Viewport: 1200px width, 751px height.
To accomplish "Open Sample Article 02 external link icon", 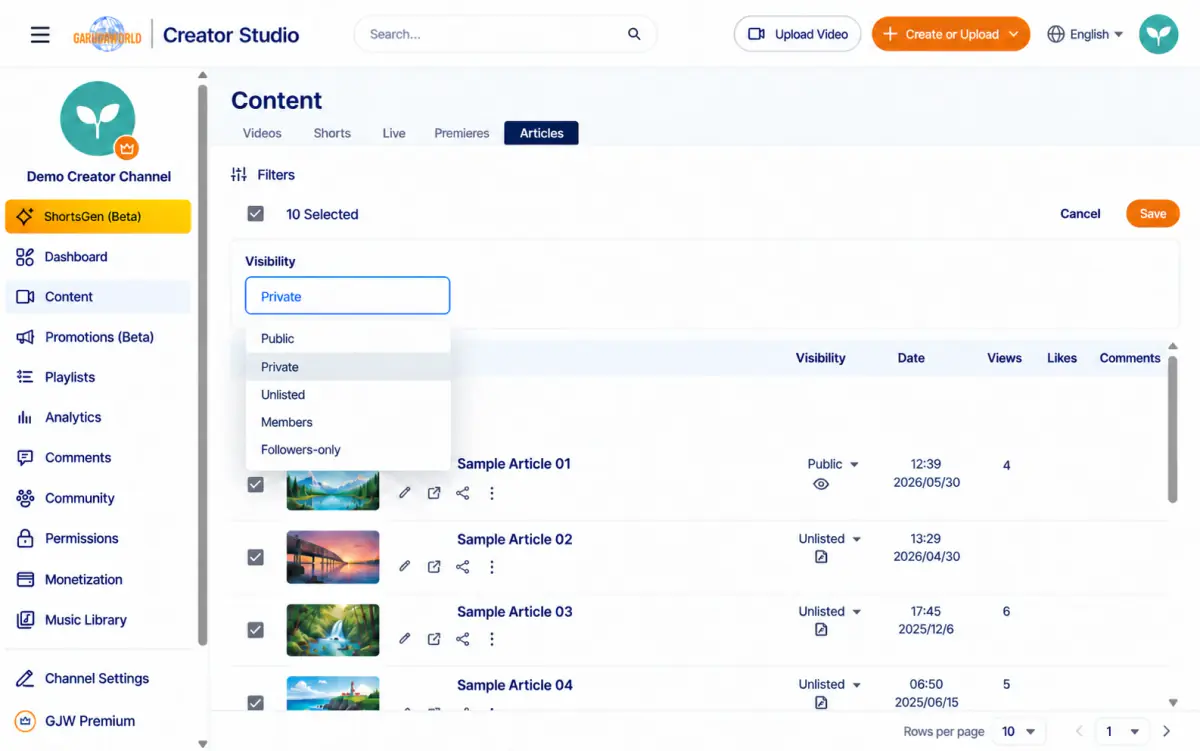I will pos(434,566).
